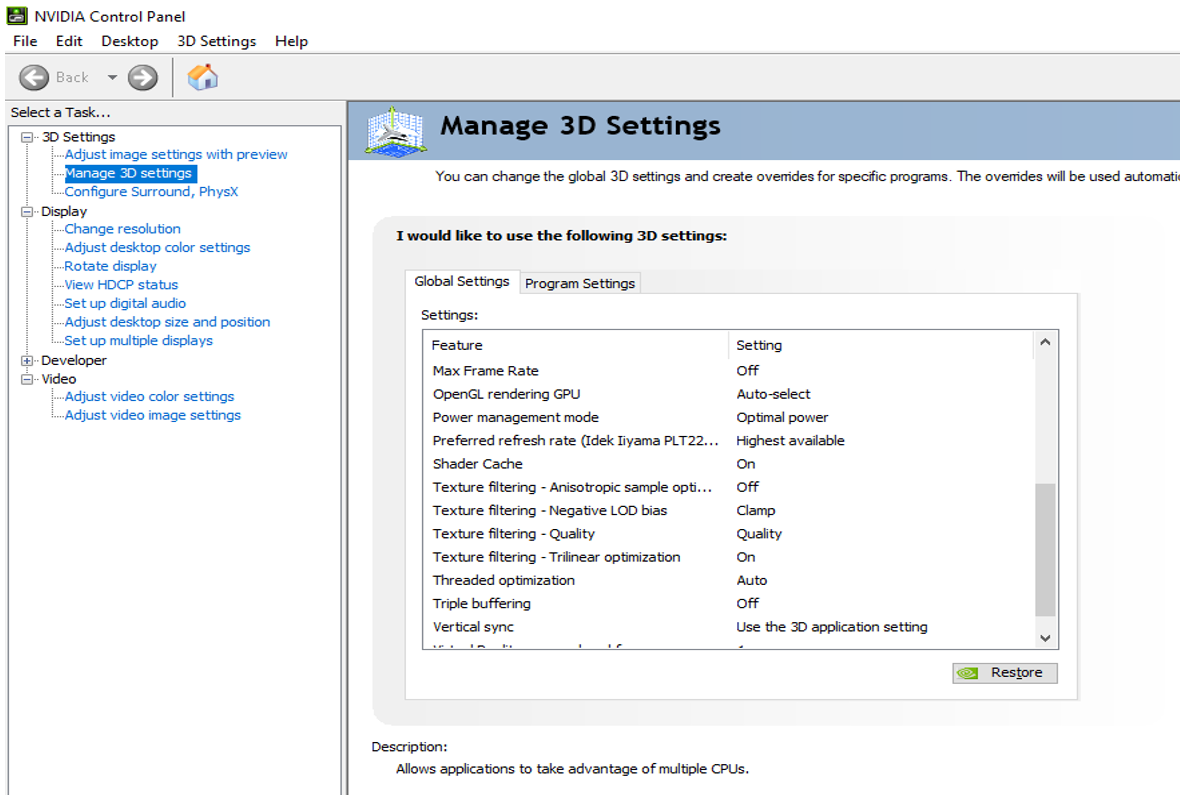The height and width of the screenshot is (795, 1180).
Task: Open Adjust desktop size and position
Action: coord(167,322)
